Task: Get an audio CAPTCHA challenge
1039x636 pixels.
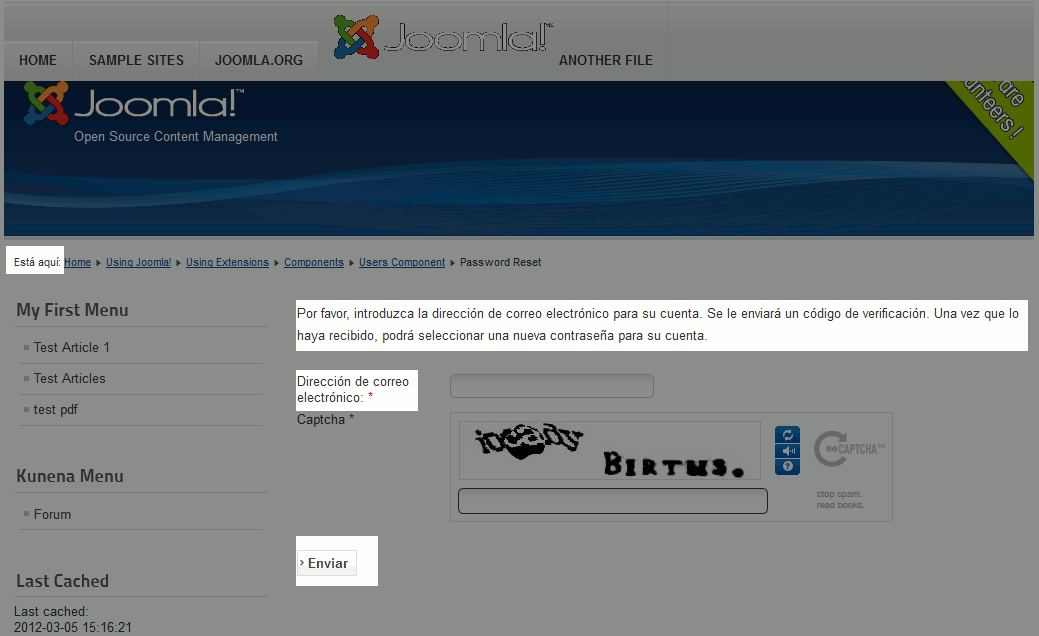Action: click(787, 450)
